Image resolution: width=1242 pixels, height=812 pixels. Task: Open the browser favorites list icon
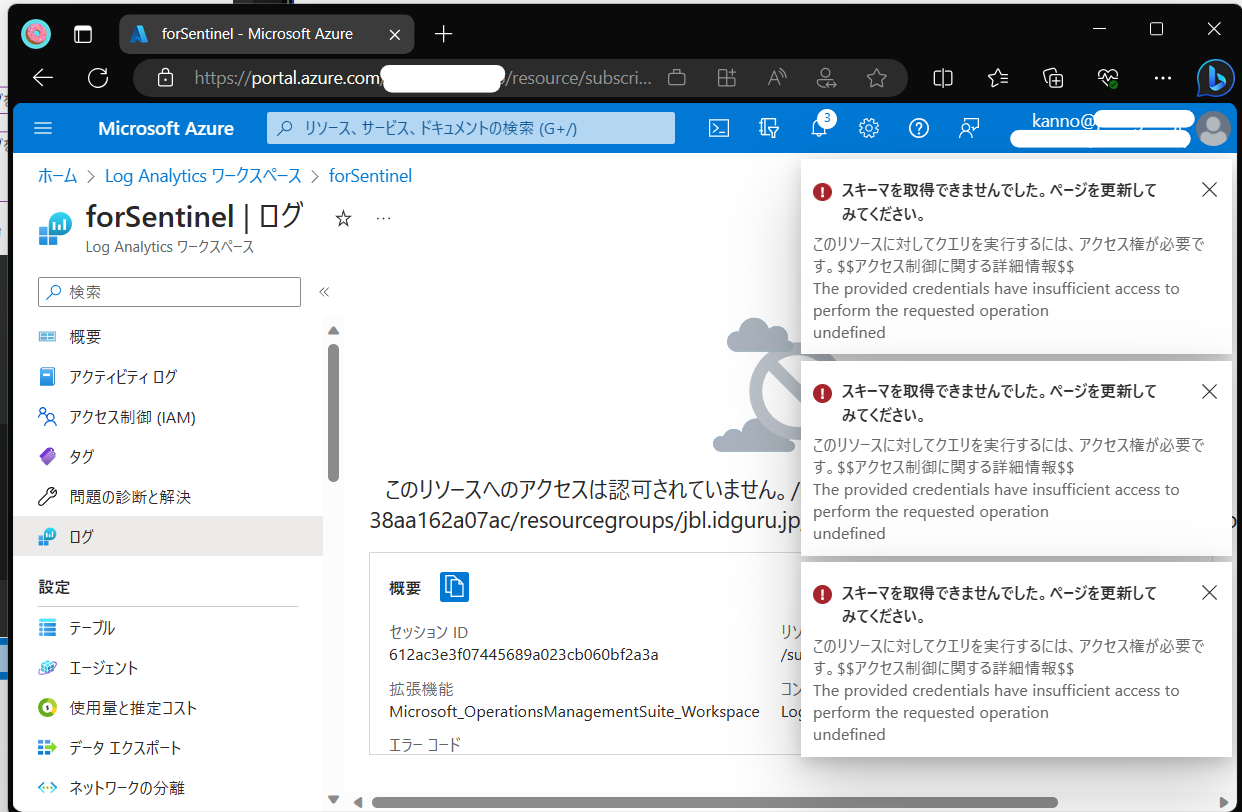point(997,78)
